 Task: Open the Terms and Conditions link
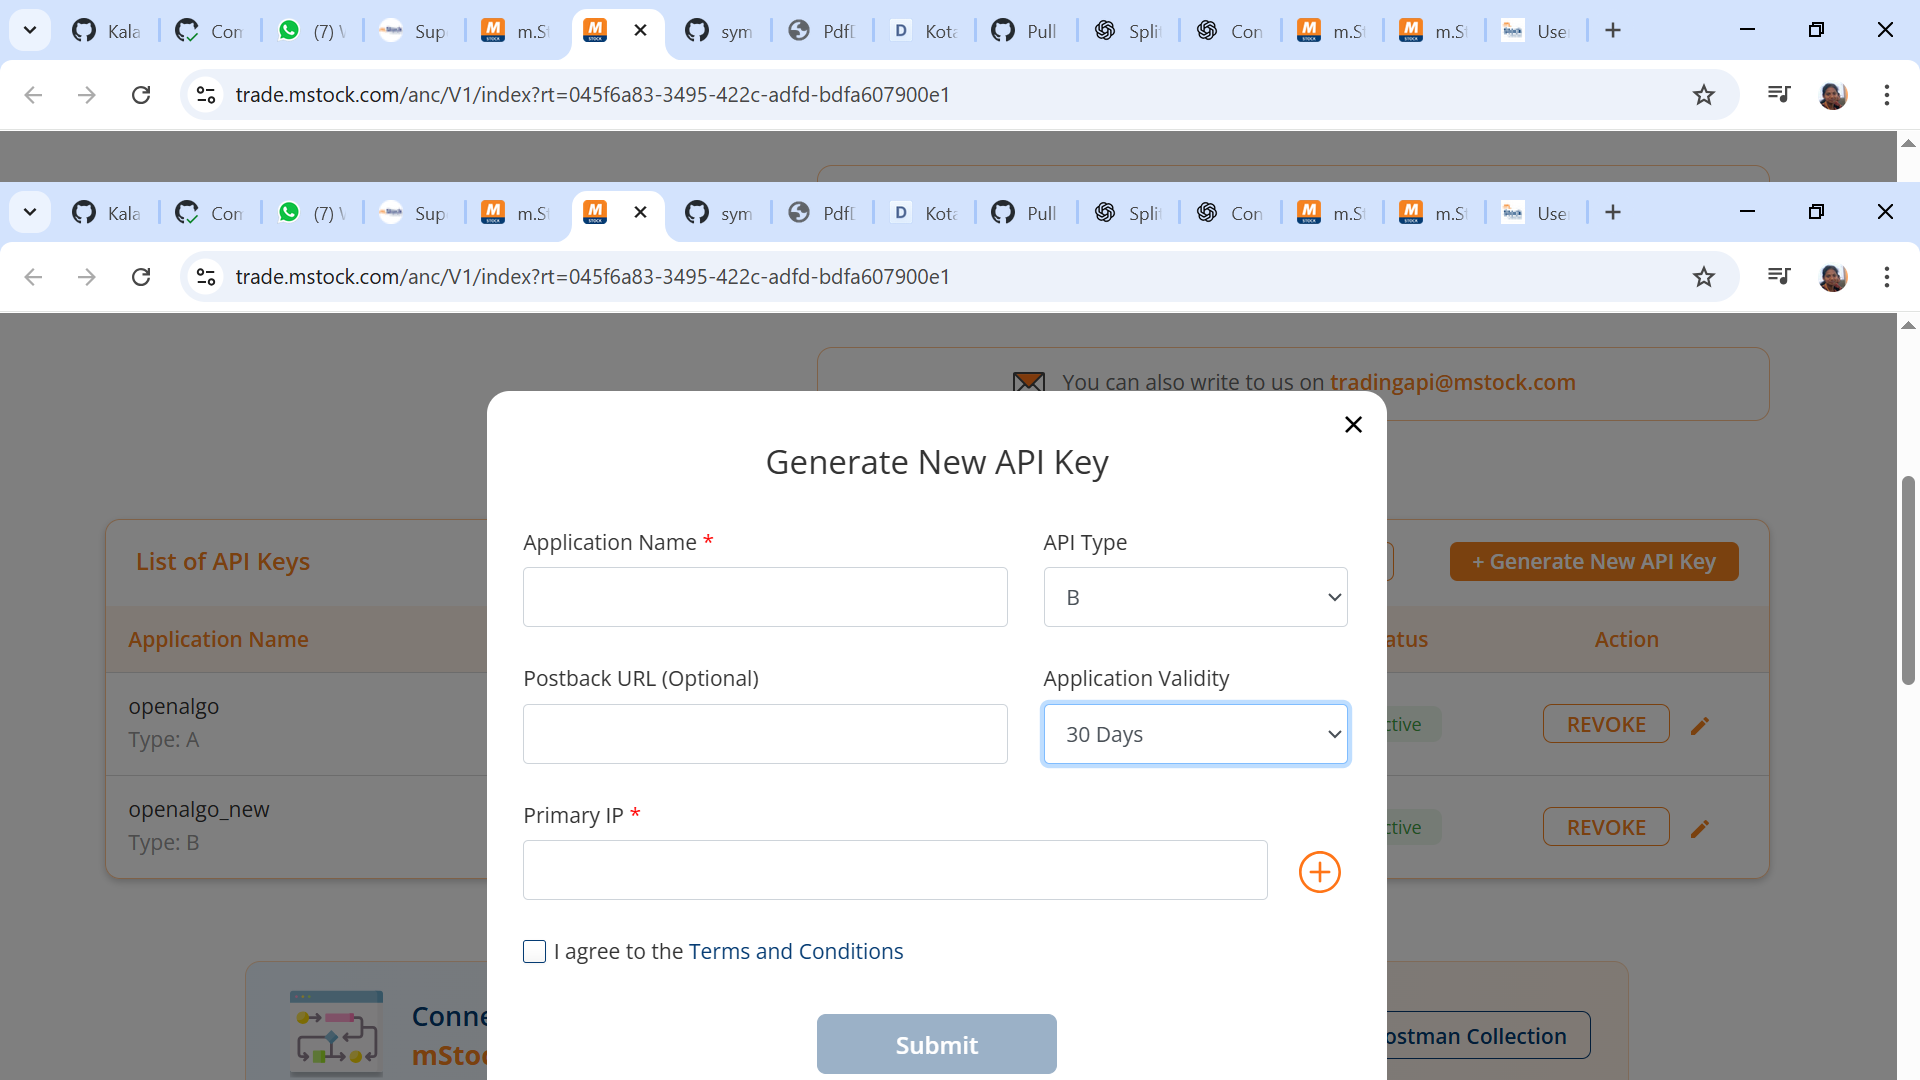pos(795,952)
